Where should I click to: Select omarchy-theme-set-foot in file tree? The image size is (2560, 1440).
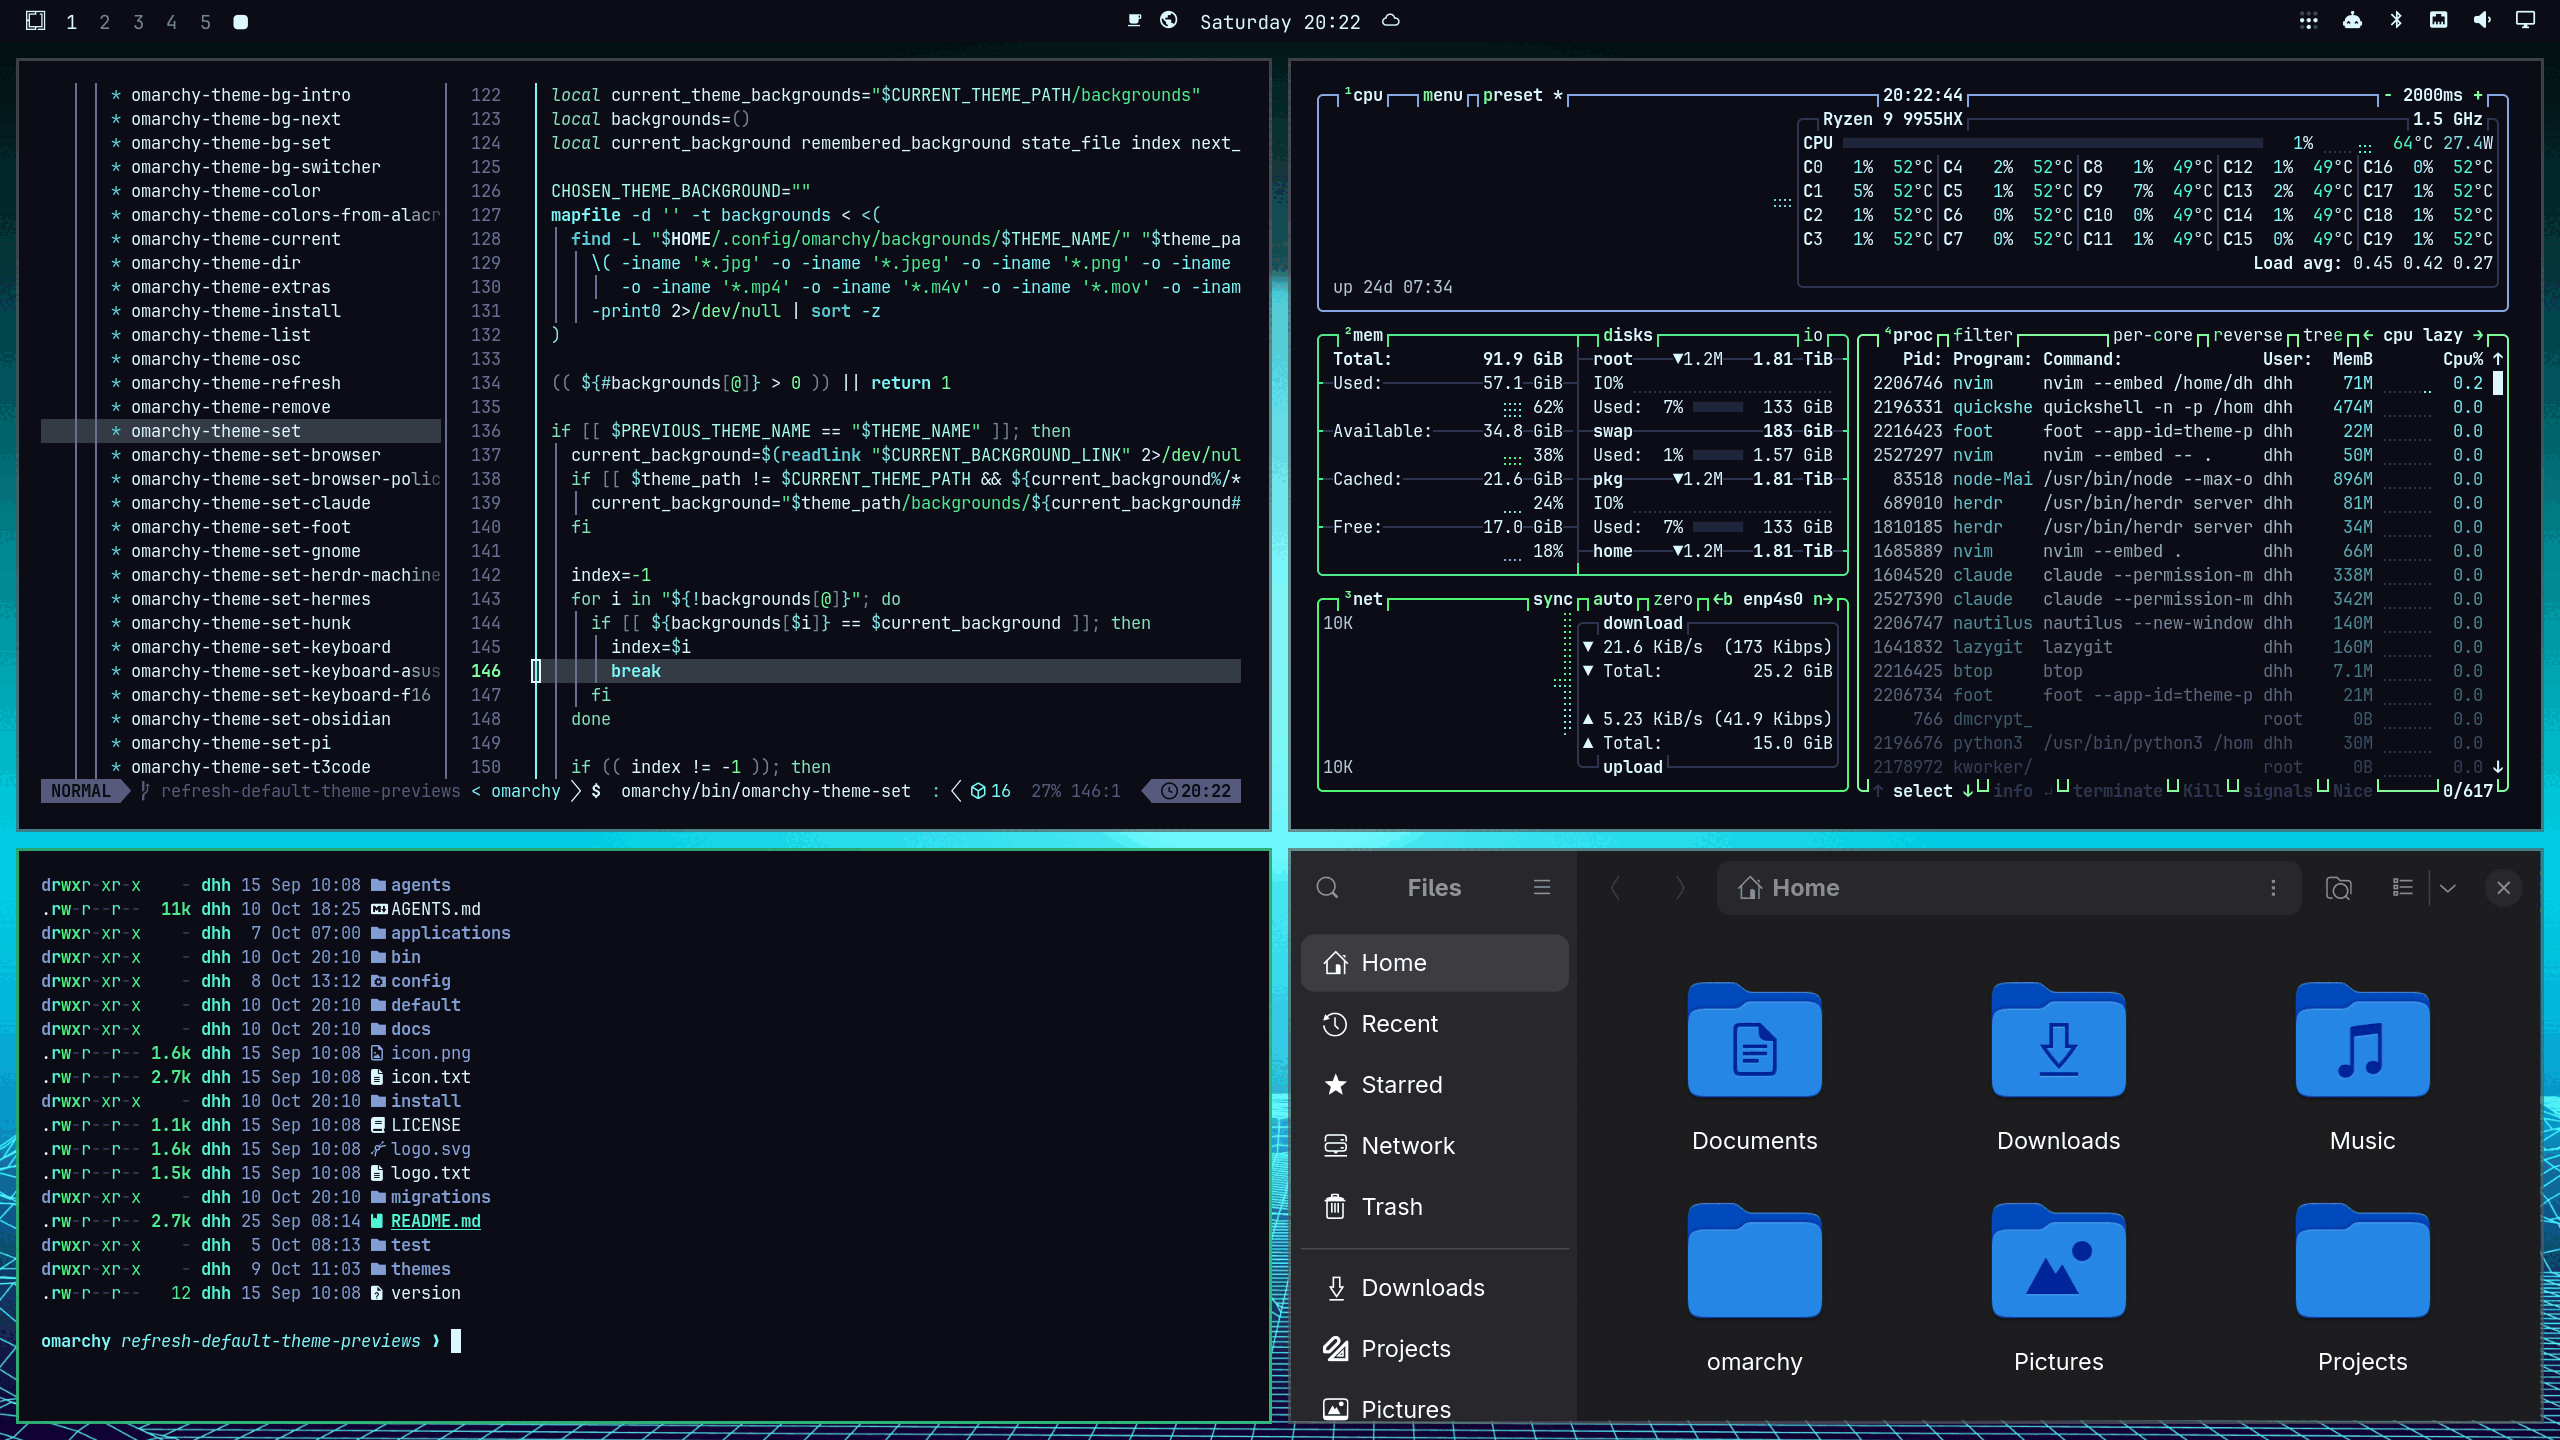point(240,527)
